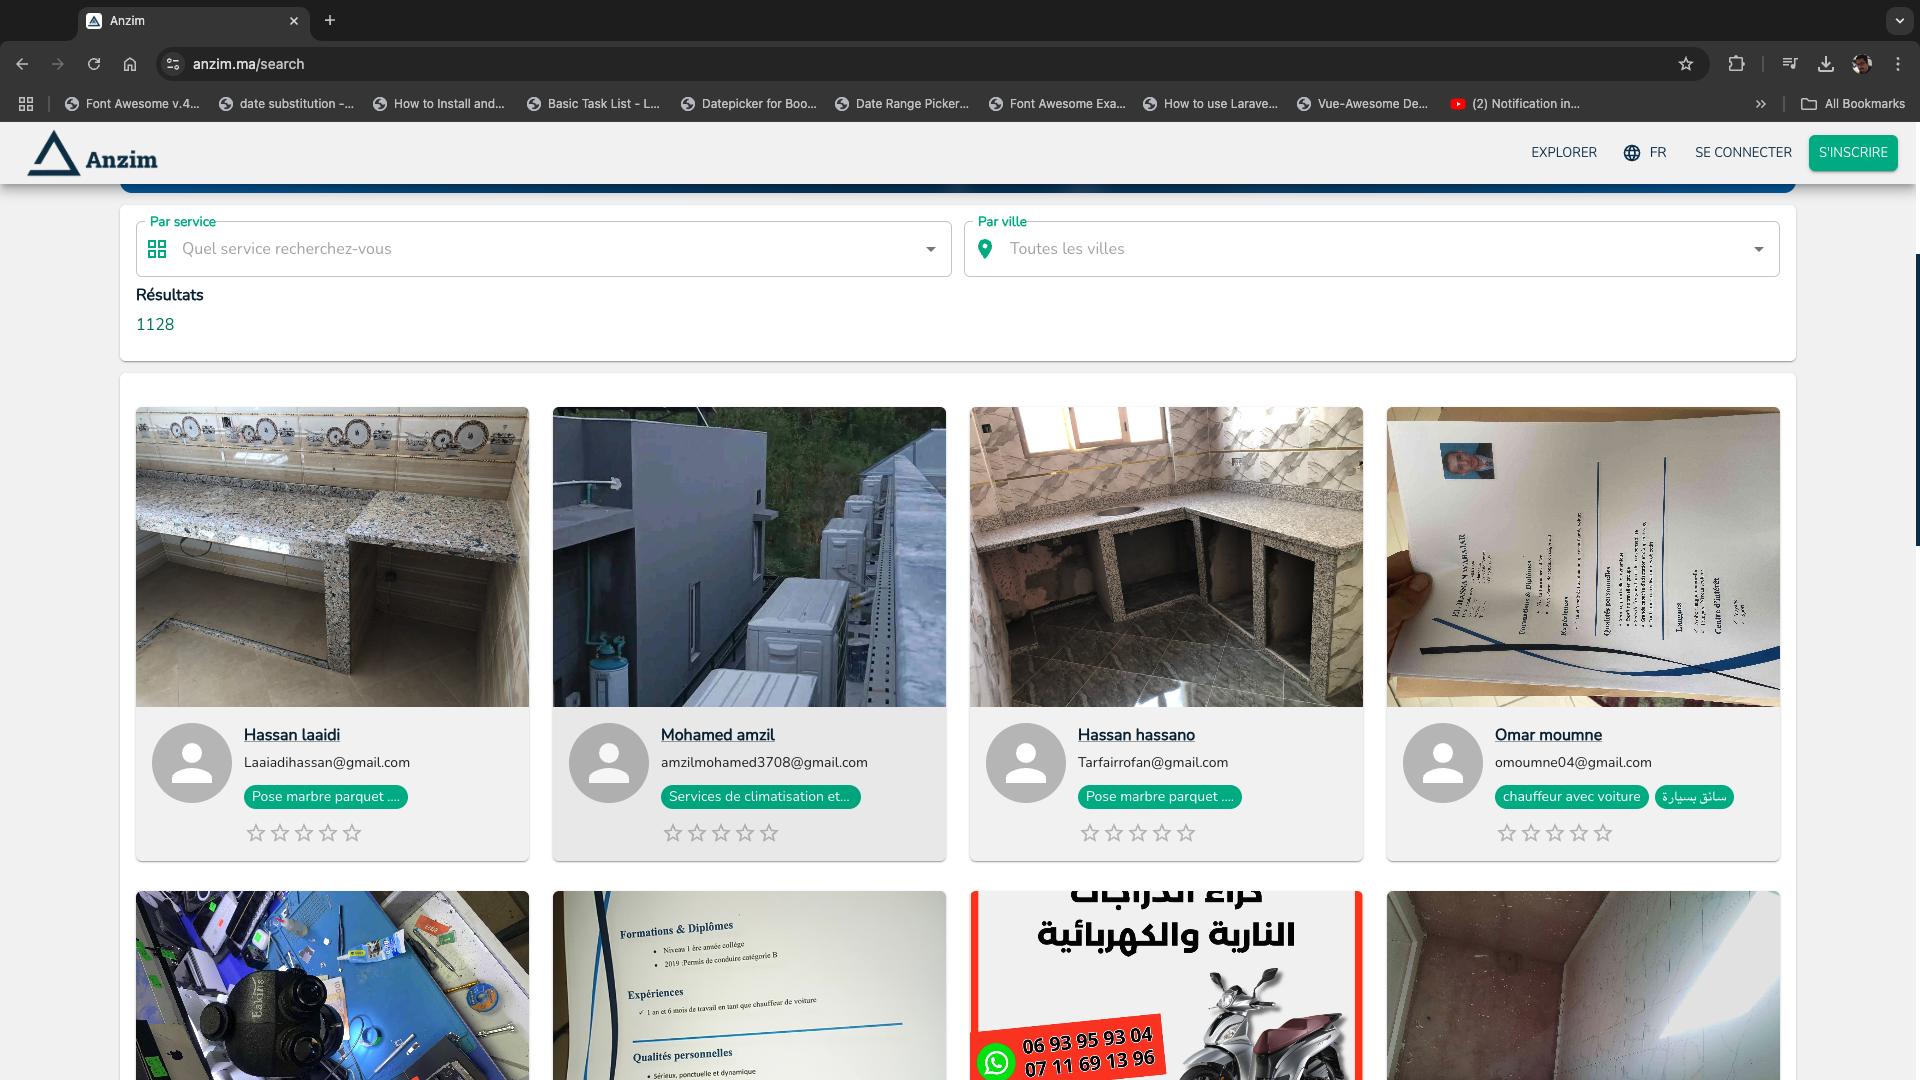Open the 'Toutes les villes' dropdown
1920x1080 pixels.
(1758, 249)
